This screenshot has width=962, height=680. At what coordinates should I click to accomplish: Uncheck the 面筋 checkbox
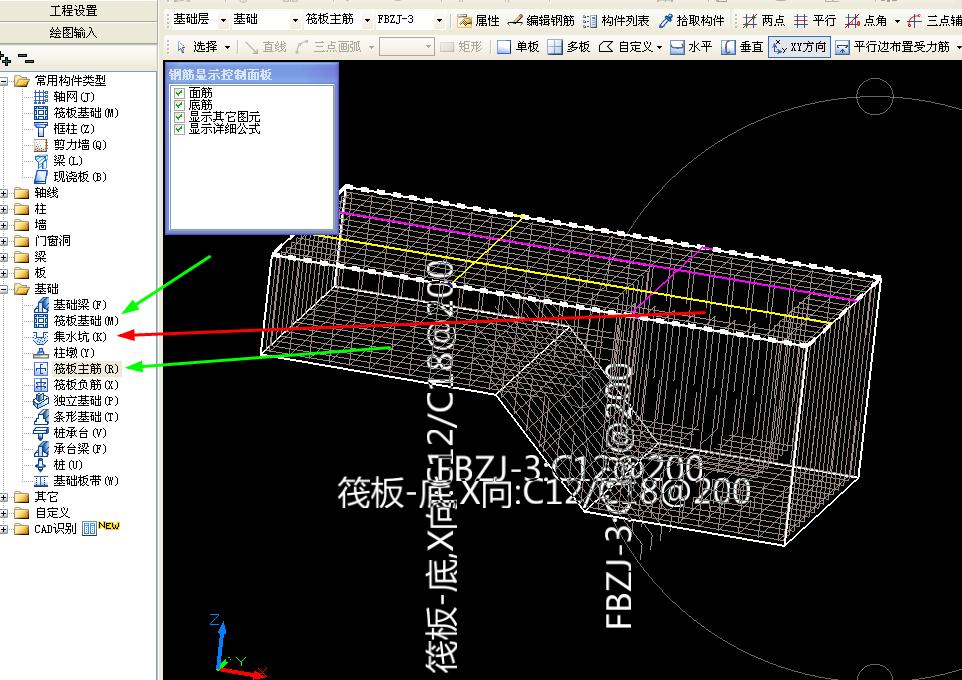[x=180, y=93]
